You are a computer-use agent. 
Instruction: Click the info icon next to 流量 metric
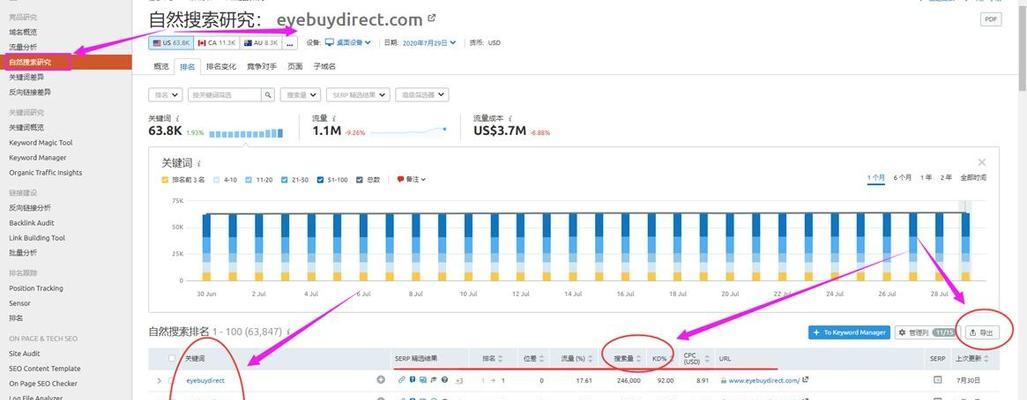335,119
